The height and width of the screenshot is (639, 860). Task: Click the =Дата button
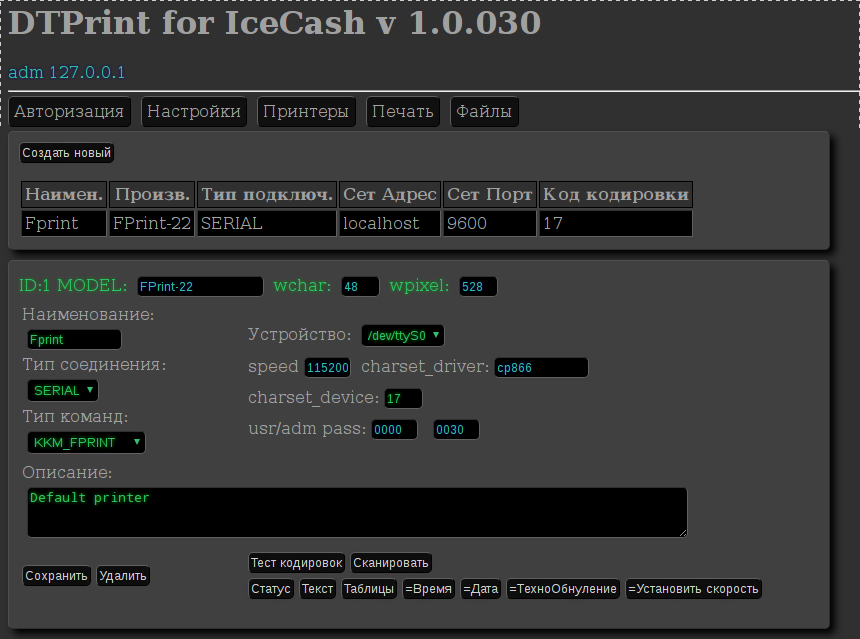(480, 589)
